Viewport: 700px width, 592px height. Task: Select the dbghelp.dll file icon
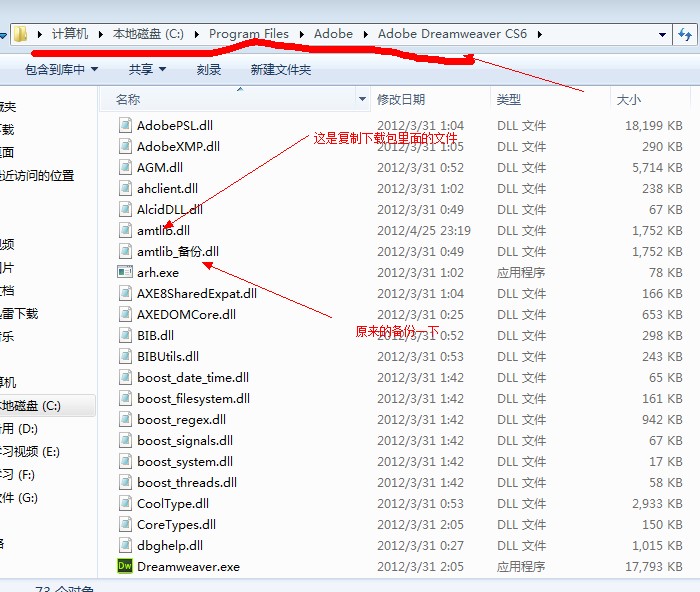(x=125, y=545)
